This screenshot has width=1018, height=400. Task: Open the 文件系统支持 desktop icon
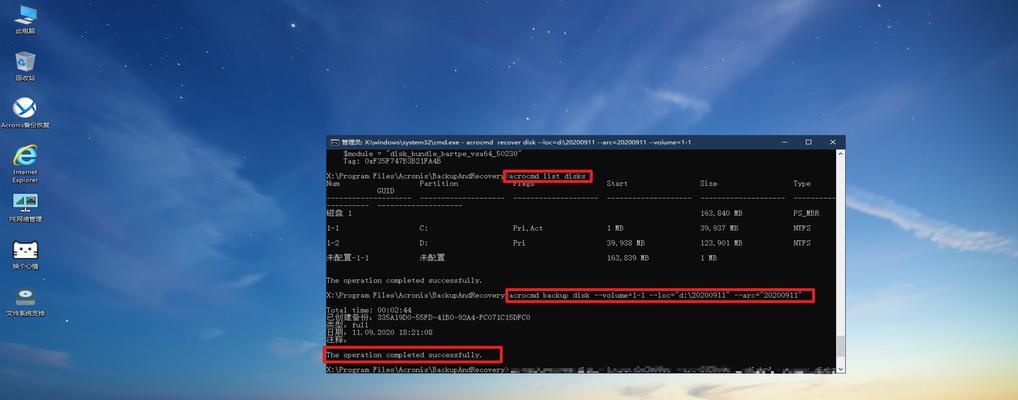[25, 298]
